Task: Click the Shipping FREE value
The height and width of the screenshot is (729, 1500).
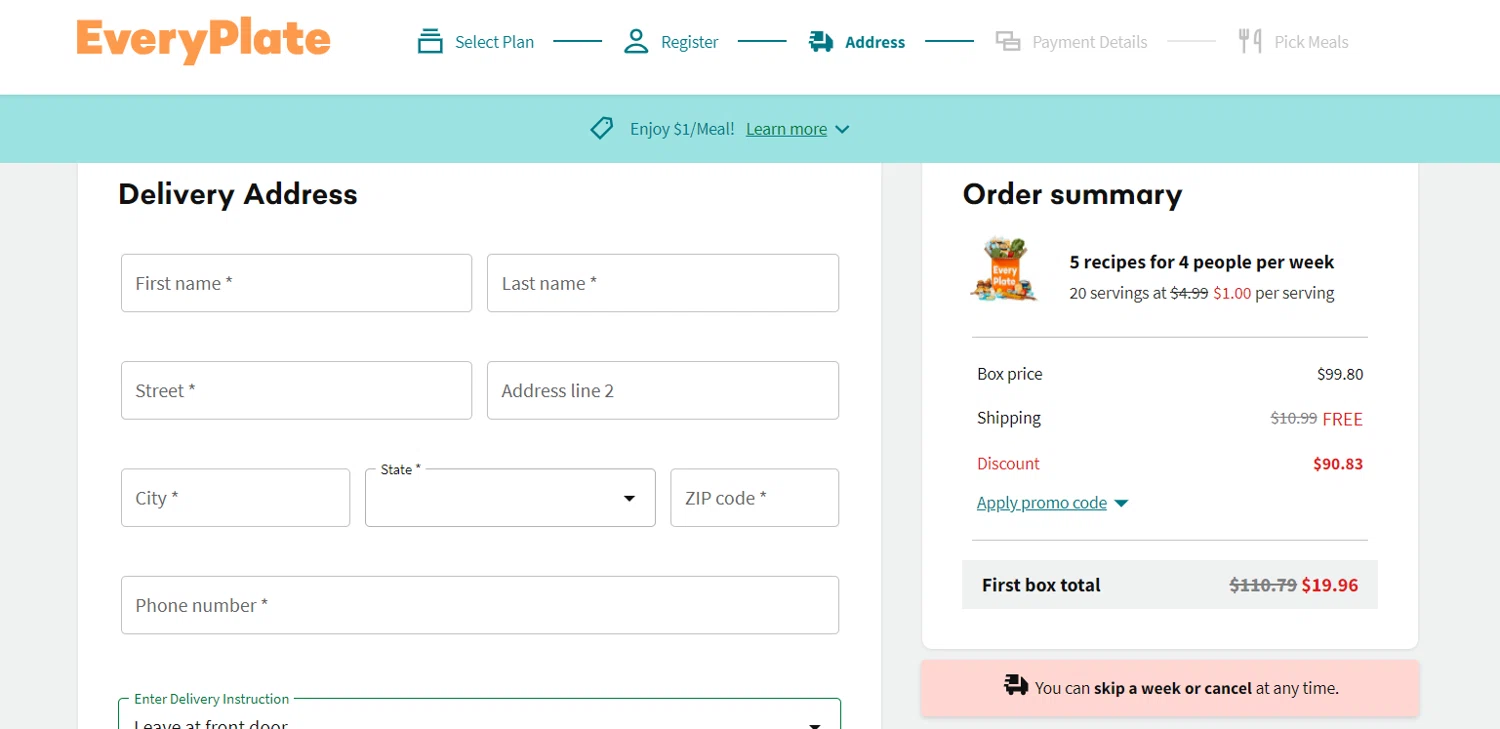Action: pyautogui.click(x=1343, y=419)
